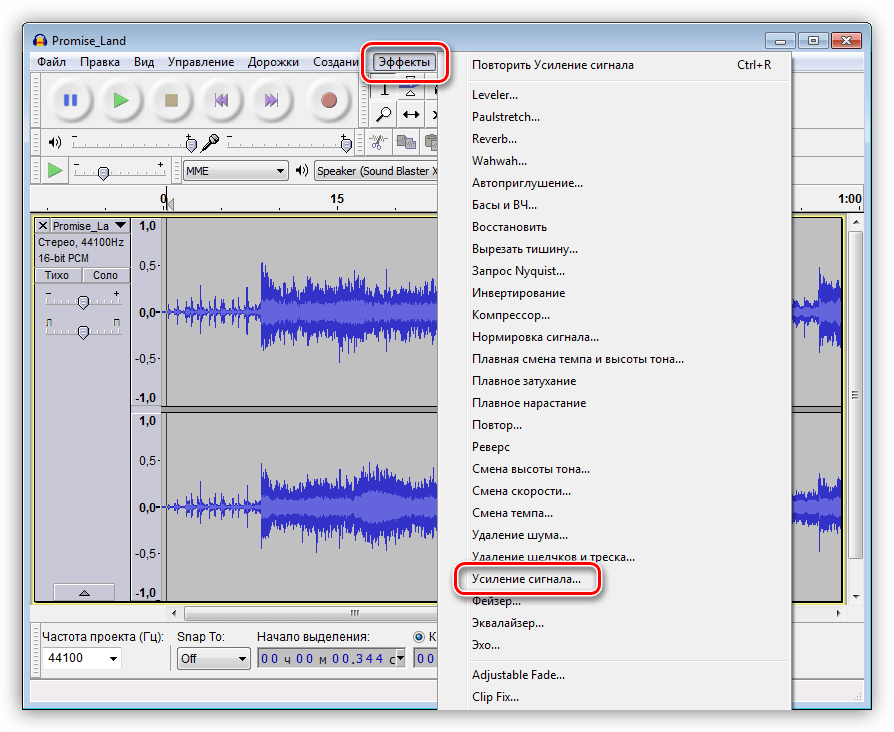Screen dimensions: 894x732
Task: Select the radio button beside selection start
Action: pyautogui.click(x=419, y=636)
